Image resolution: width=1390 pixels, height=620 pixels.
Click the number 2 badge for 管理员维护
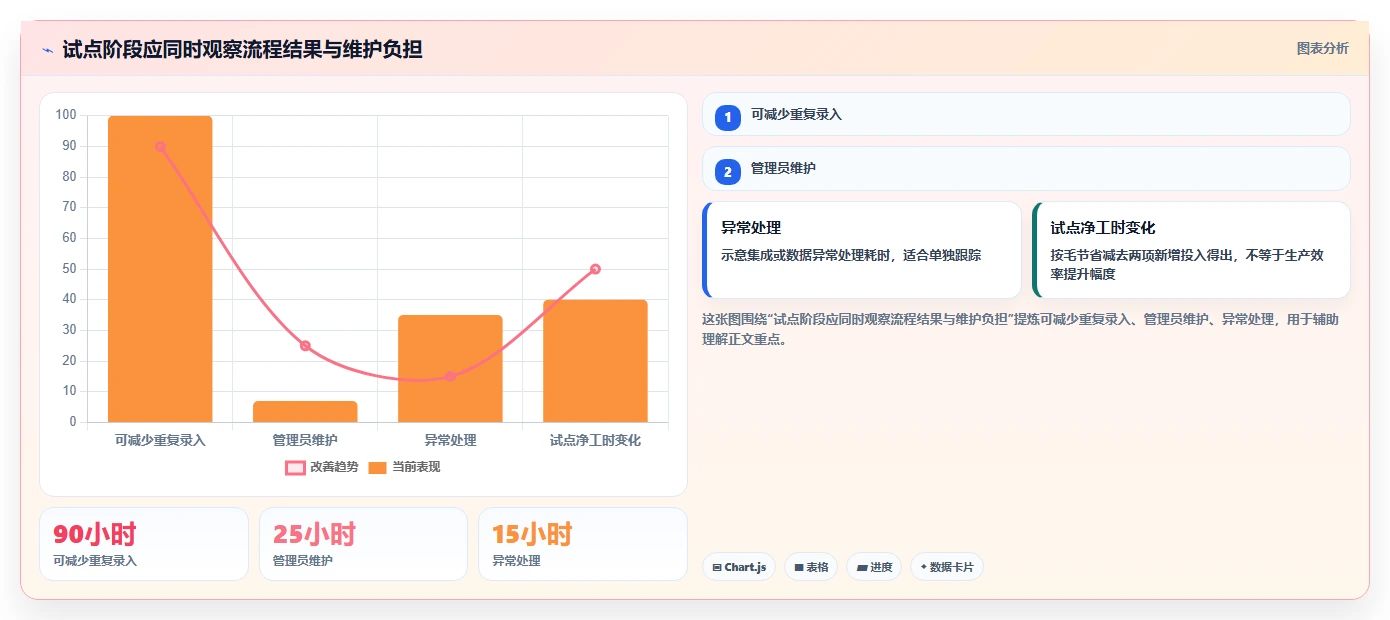tap(728, 172)
